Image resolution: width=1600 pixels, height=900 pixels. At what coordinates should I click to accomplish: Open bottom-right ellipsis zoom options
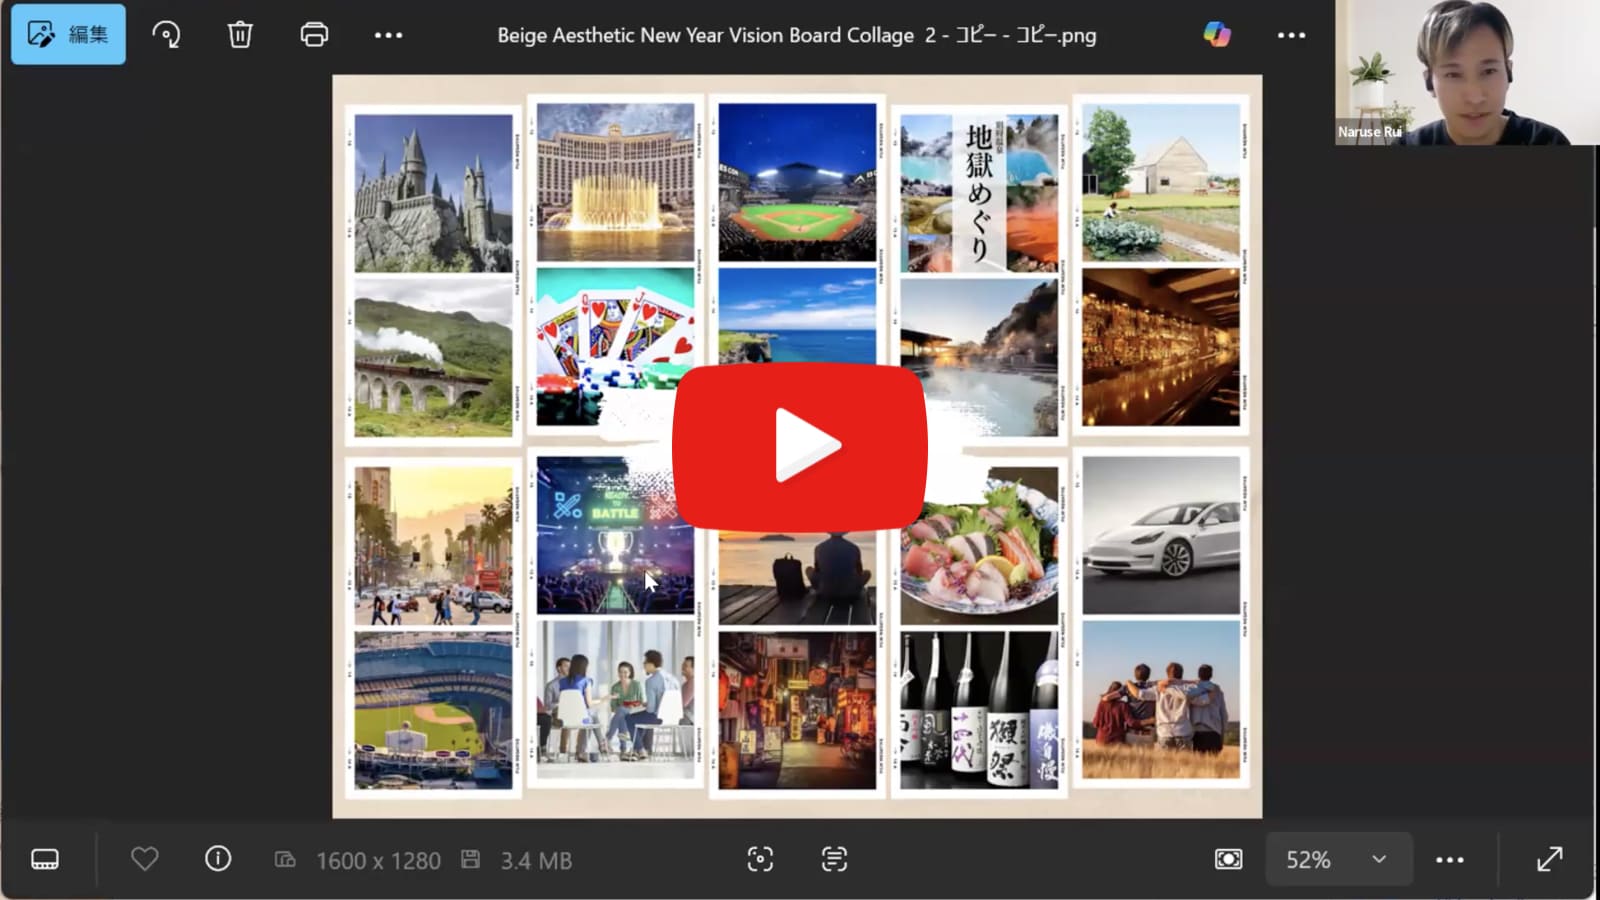(1450, 859)
